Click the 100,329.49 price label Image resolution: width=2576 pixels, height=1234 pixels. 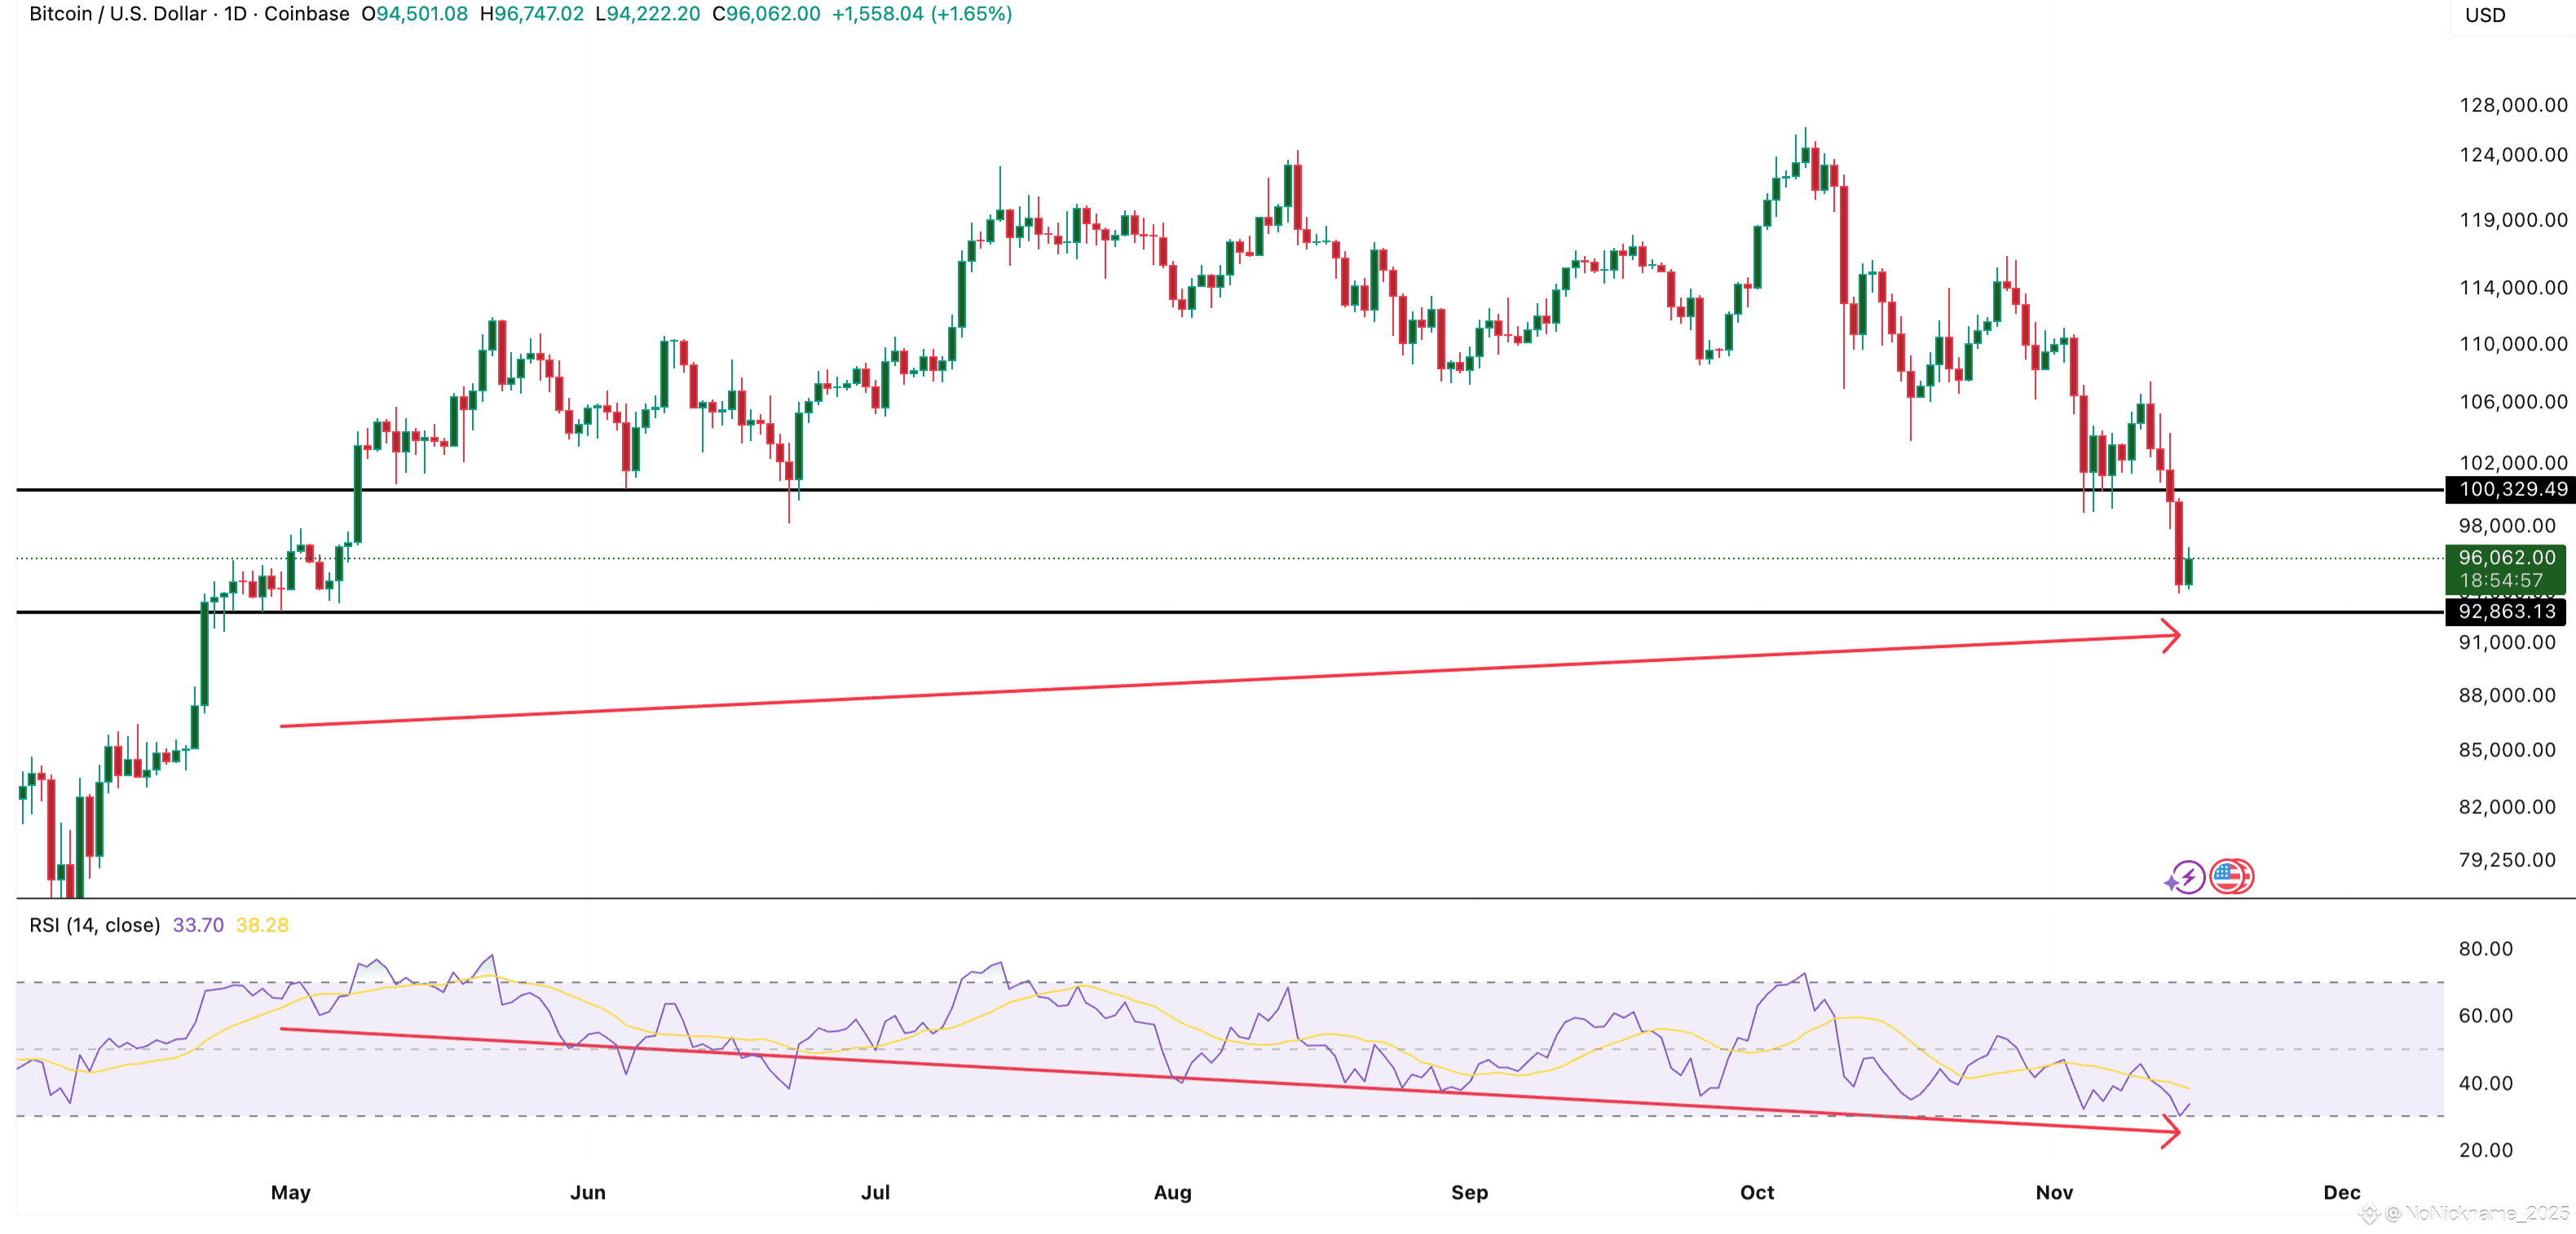(2512, 489)
